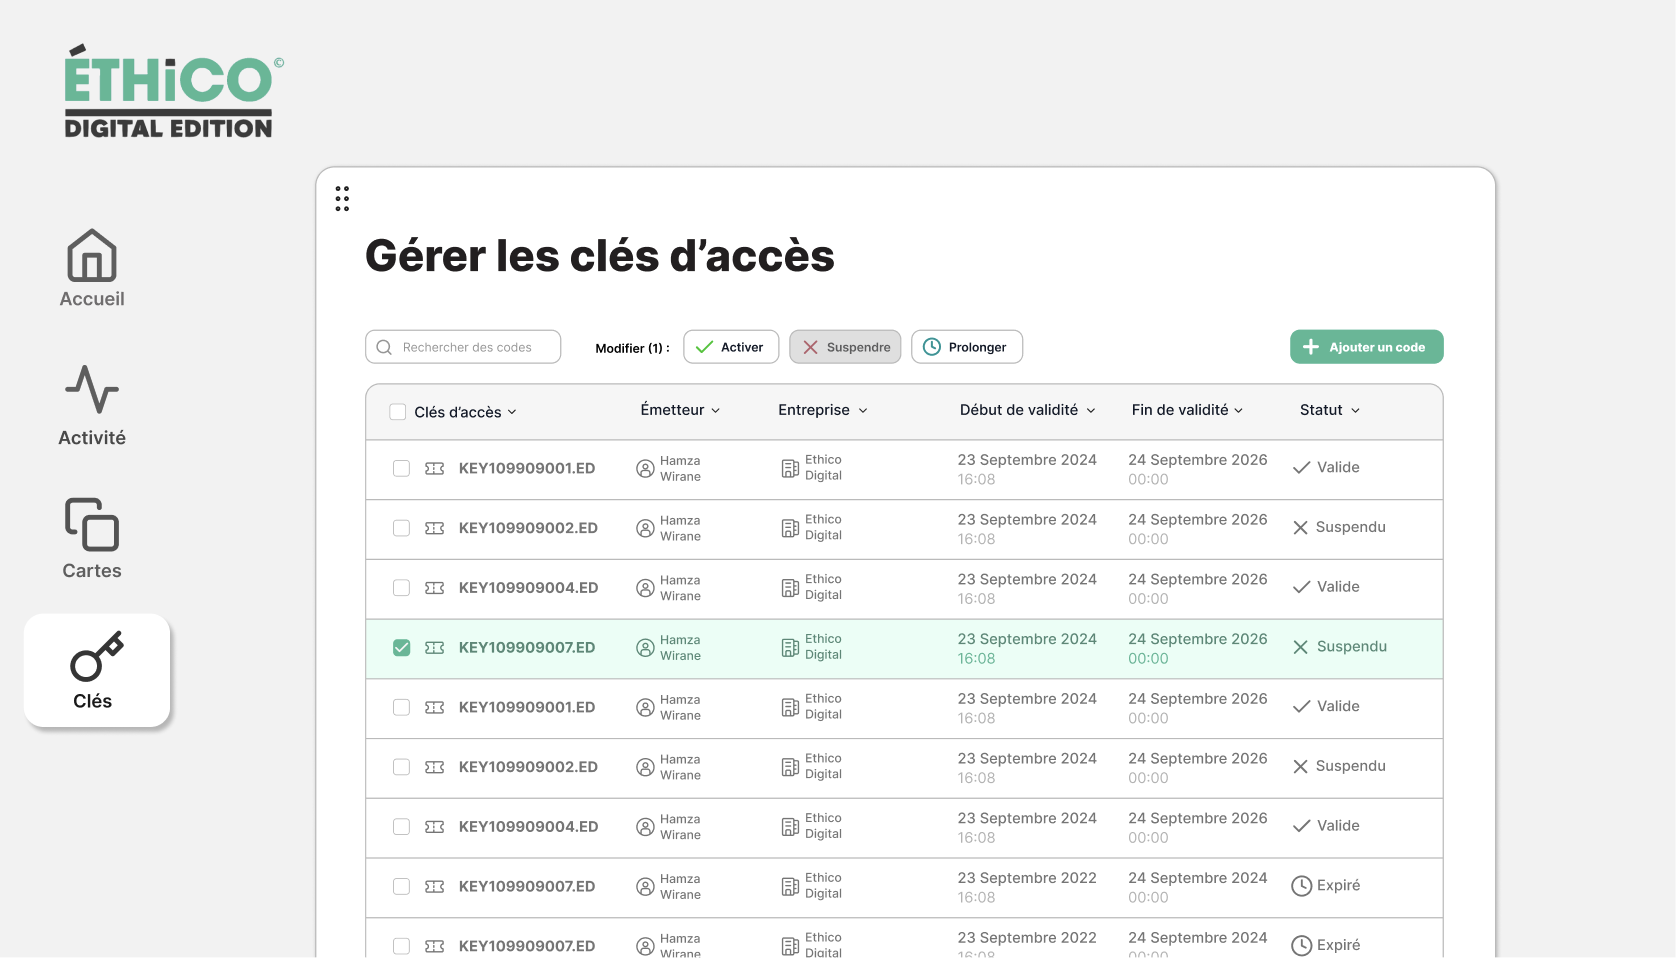
Task: Uncheck the selected KEY109909007.ED row
Action: 401,648
